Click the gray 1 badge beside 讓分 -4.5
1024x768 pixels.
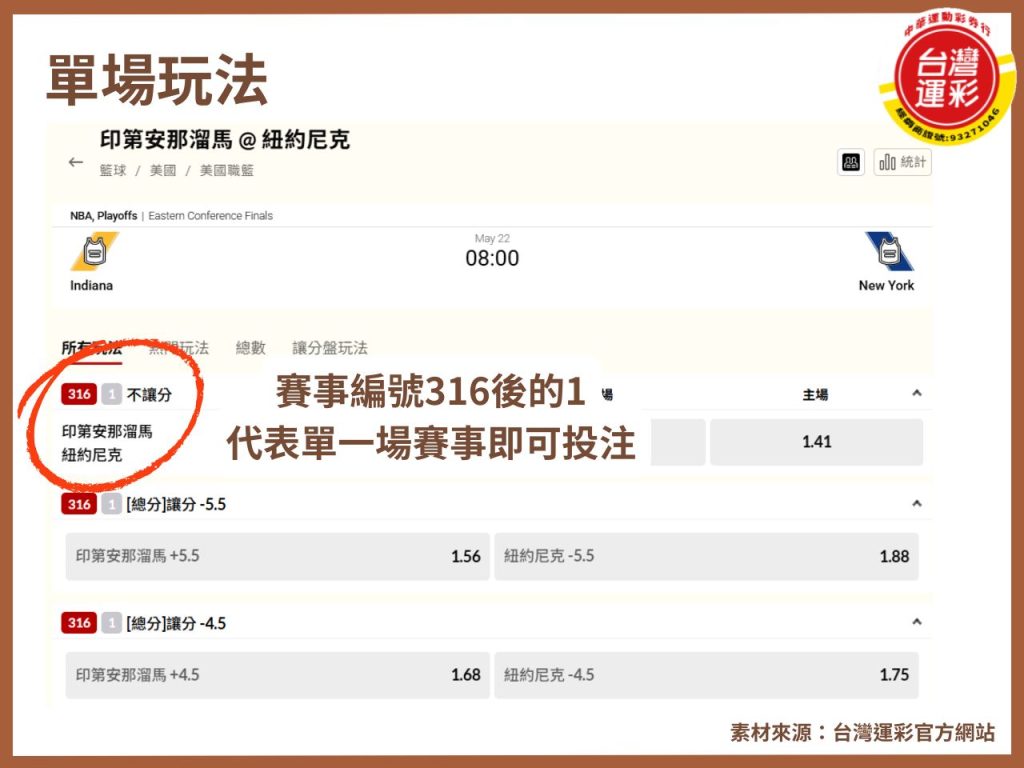(x=112, y=622)
